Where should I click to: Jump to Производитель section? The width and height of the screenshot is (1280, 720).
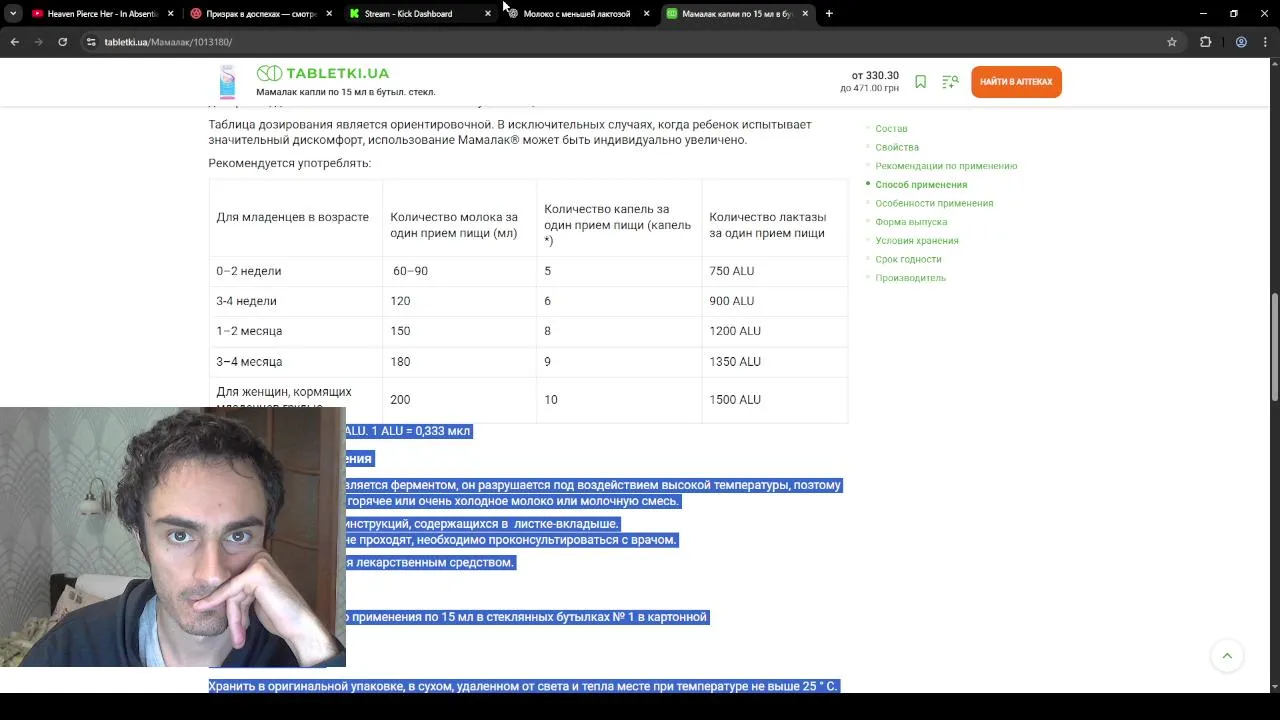[910, 278]
